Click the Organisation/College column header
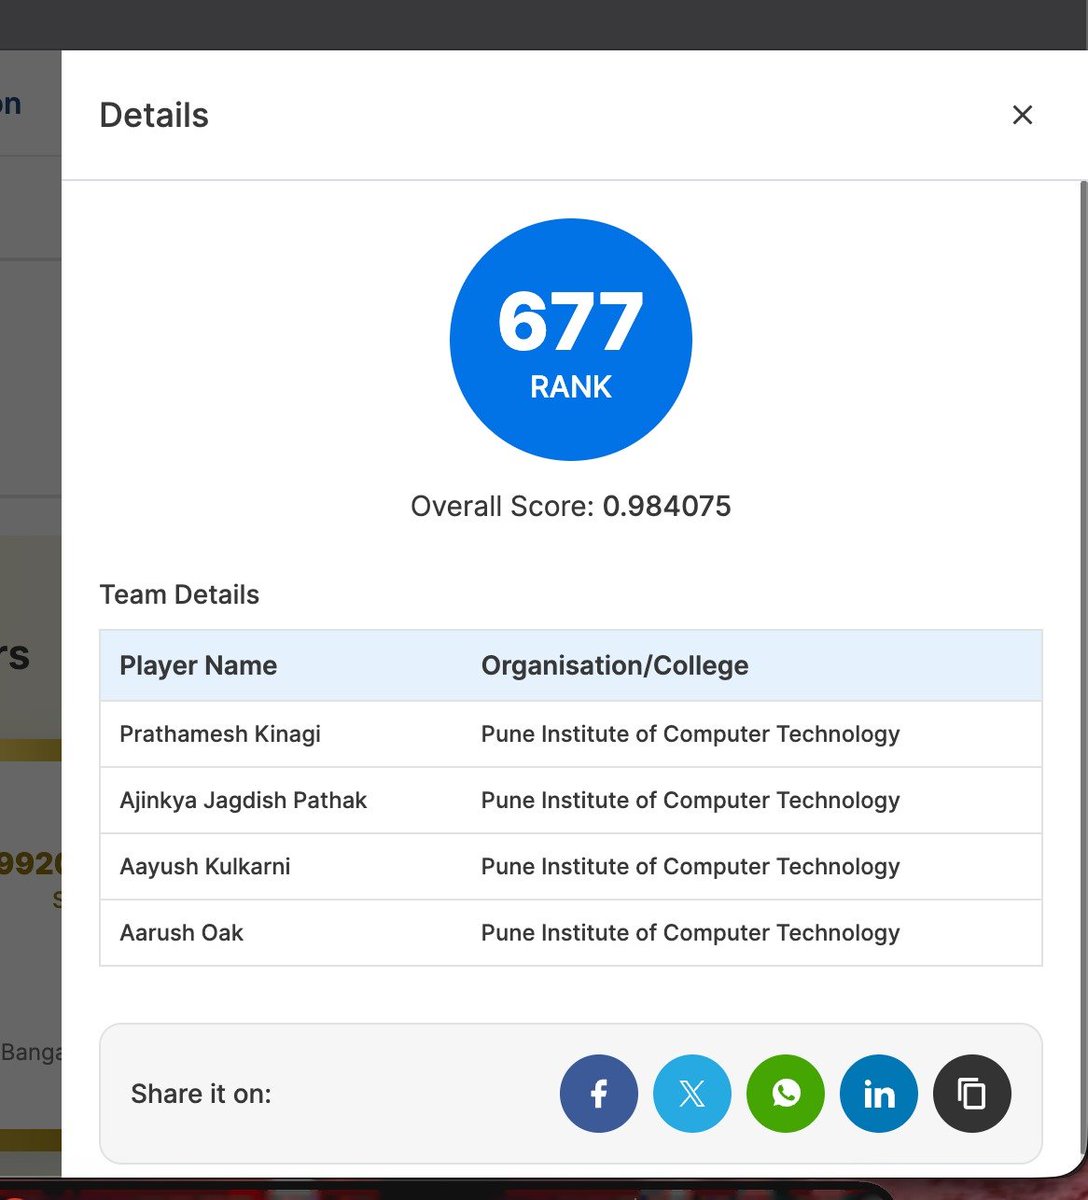This screenshot has width=1088, height=1200. (615, 666)
